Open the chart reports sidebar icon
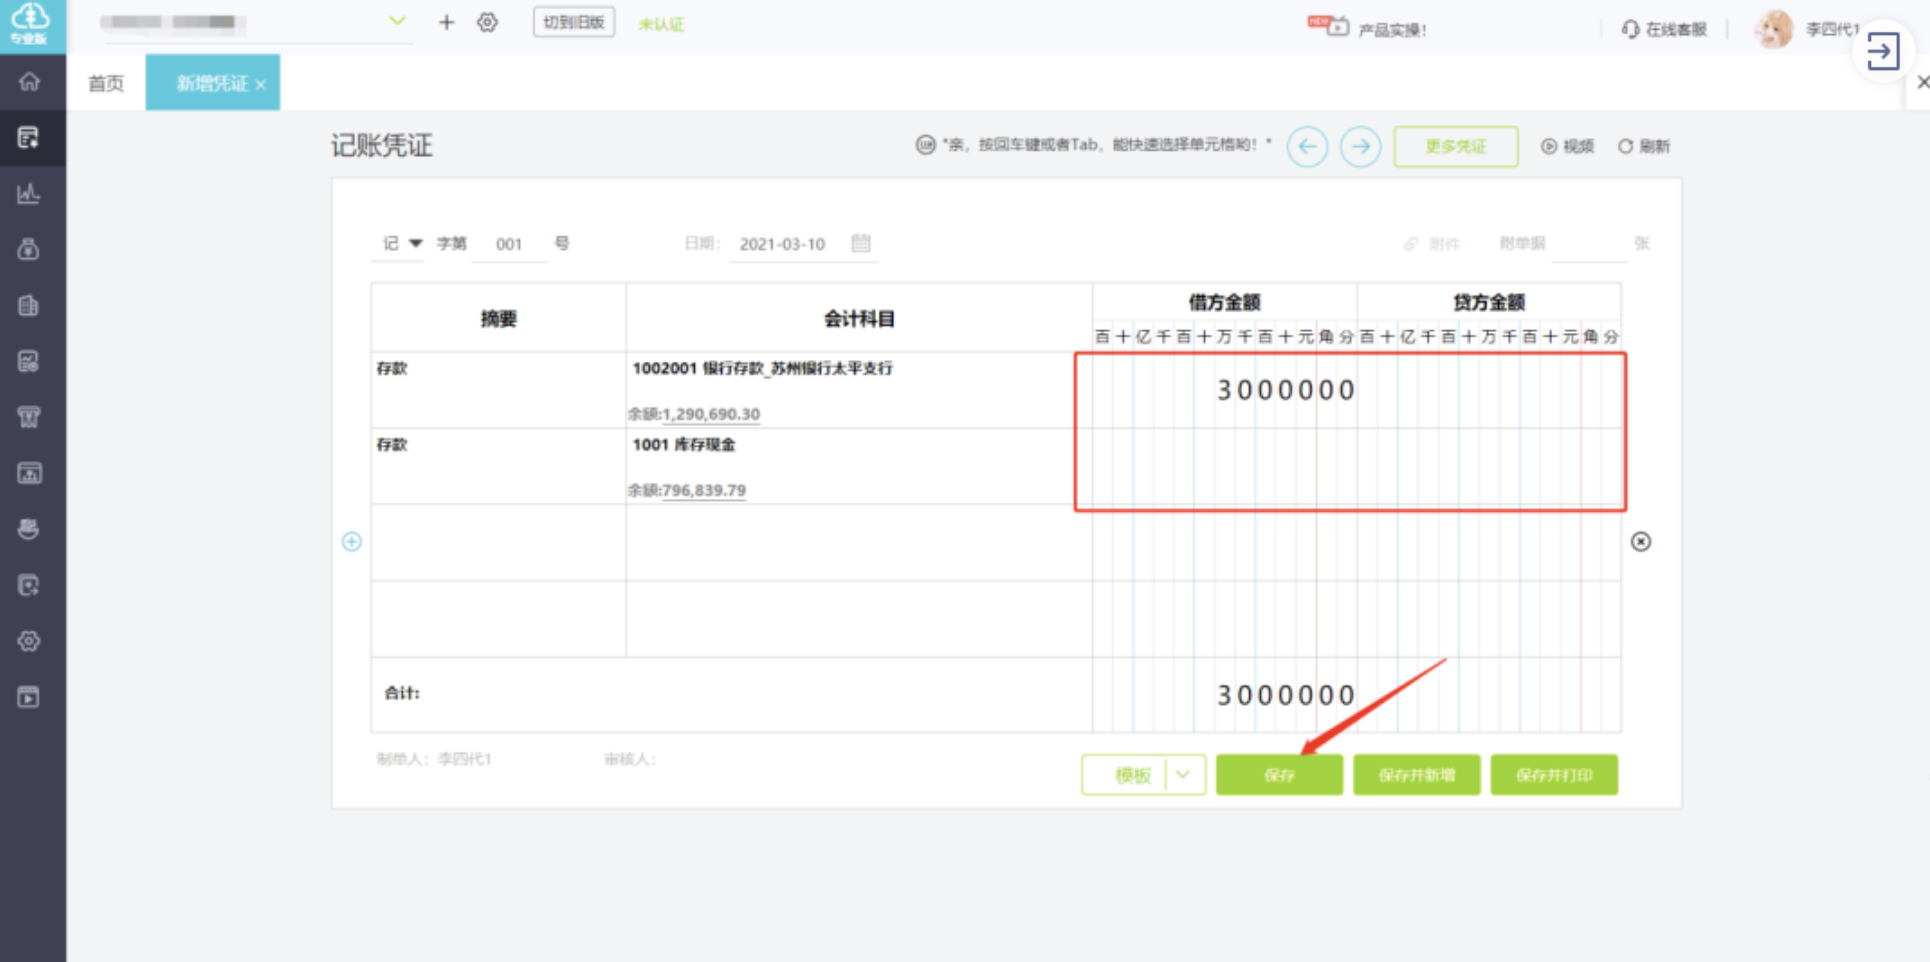The height and width of the screenshot is (962, 1930). tap(29, 193)
